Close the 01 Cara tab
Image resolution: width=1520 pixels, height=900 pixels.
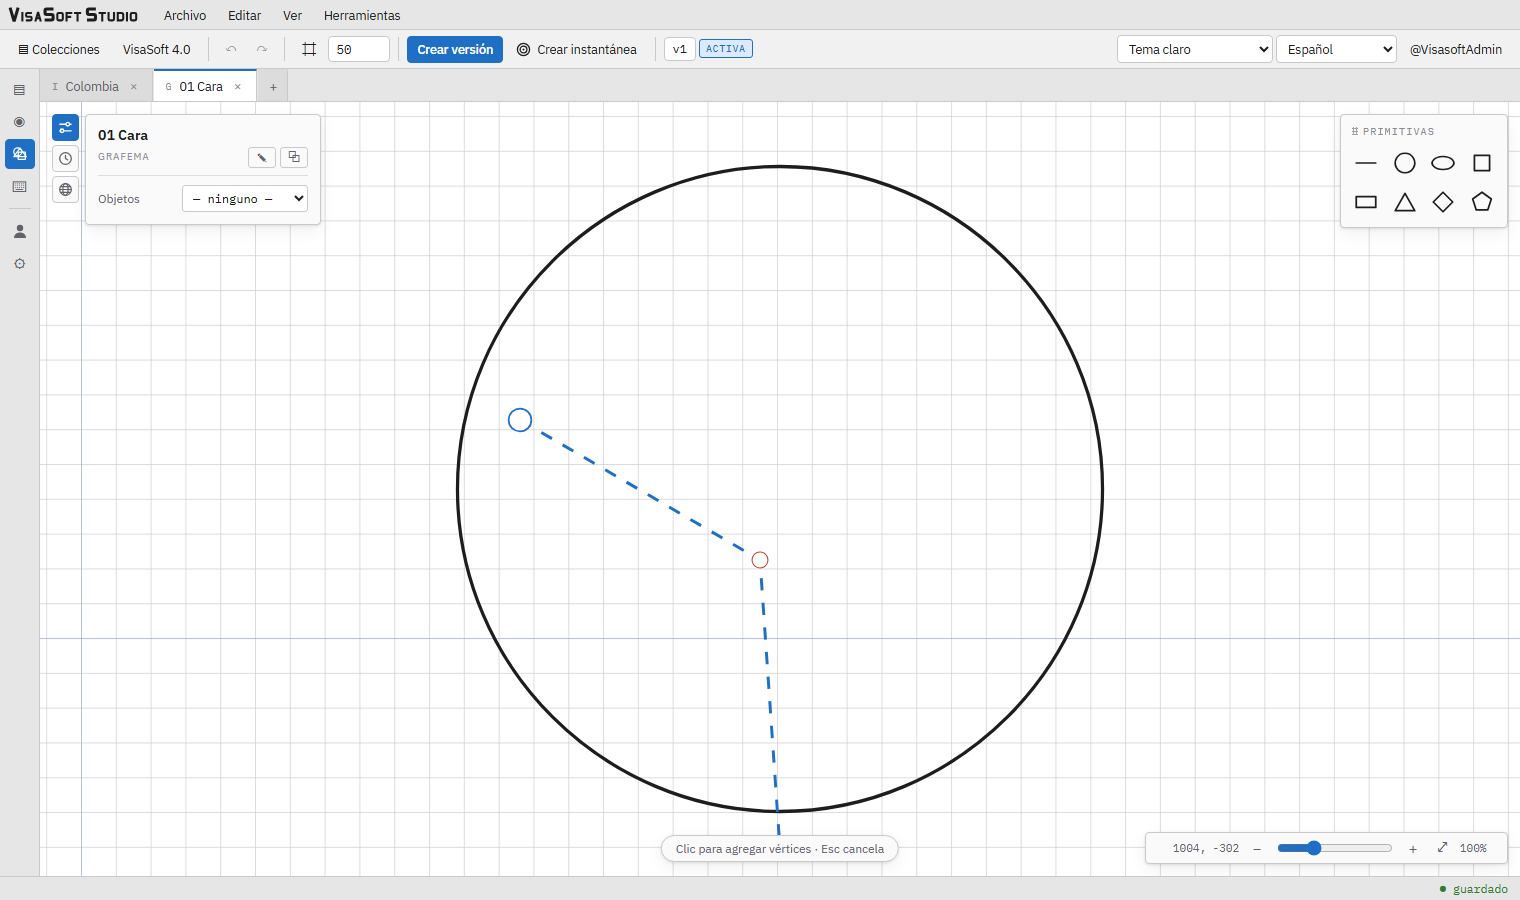coord(238,87)
